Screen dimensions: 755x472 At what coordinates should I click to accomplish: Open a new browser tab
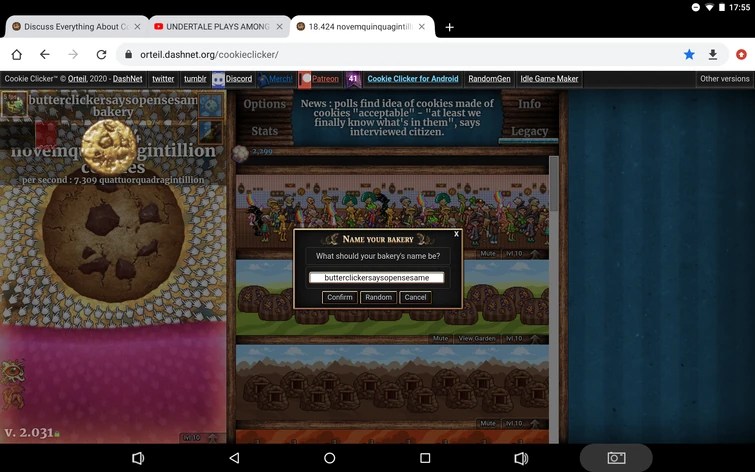pos(449,27)
